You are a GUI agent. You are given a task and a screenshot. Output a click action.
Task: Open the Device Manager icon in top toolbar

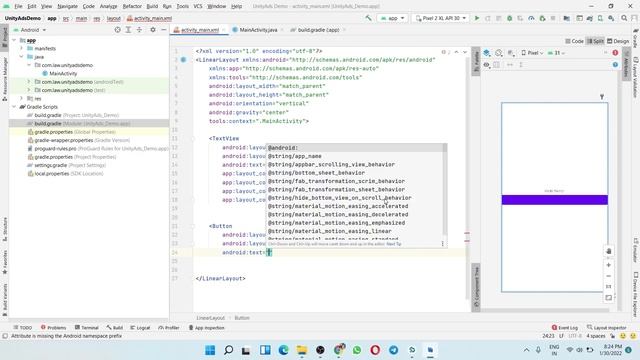(600, 18)
